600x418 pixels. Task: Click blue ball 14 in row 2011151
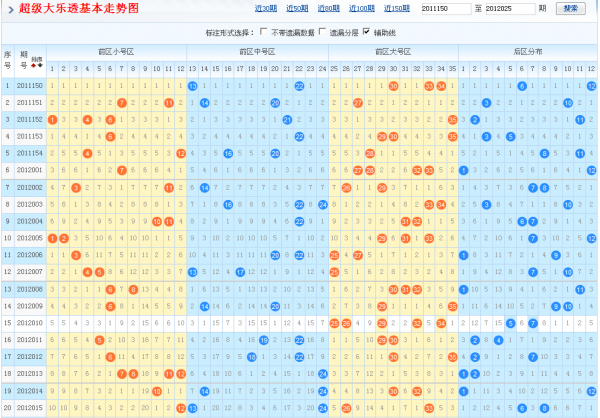coord(204,103)
